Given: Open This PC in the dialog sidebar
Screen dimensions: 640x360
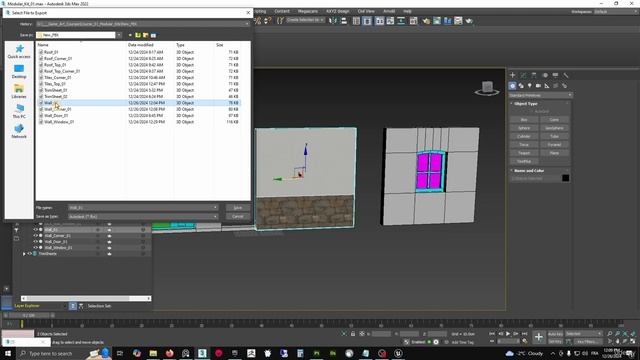Looking at the screenshot, I should pyautogui.click(x=19, y=111).
